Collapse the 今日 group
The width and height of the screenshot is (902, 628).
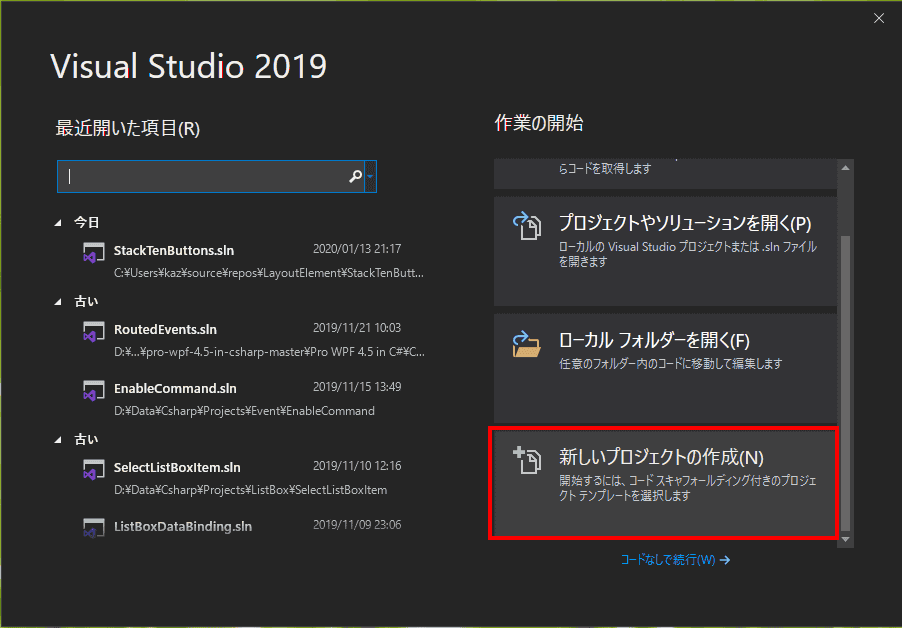point(58,223)
